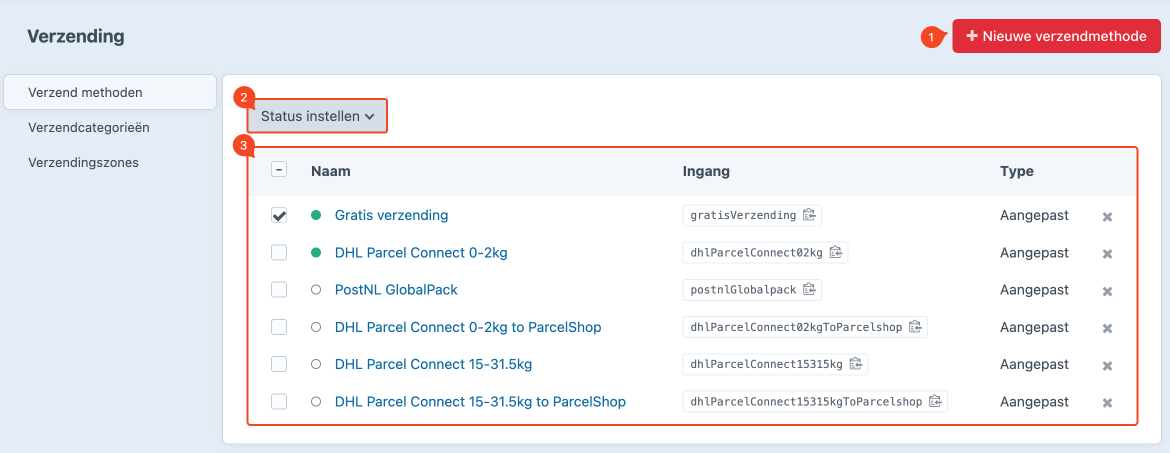Delete DHL Parcel Connect 15-31.5kg to ParcelShop
This screenshot has height=453, width=1170.
click(1107, 403)
